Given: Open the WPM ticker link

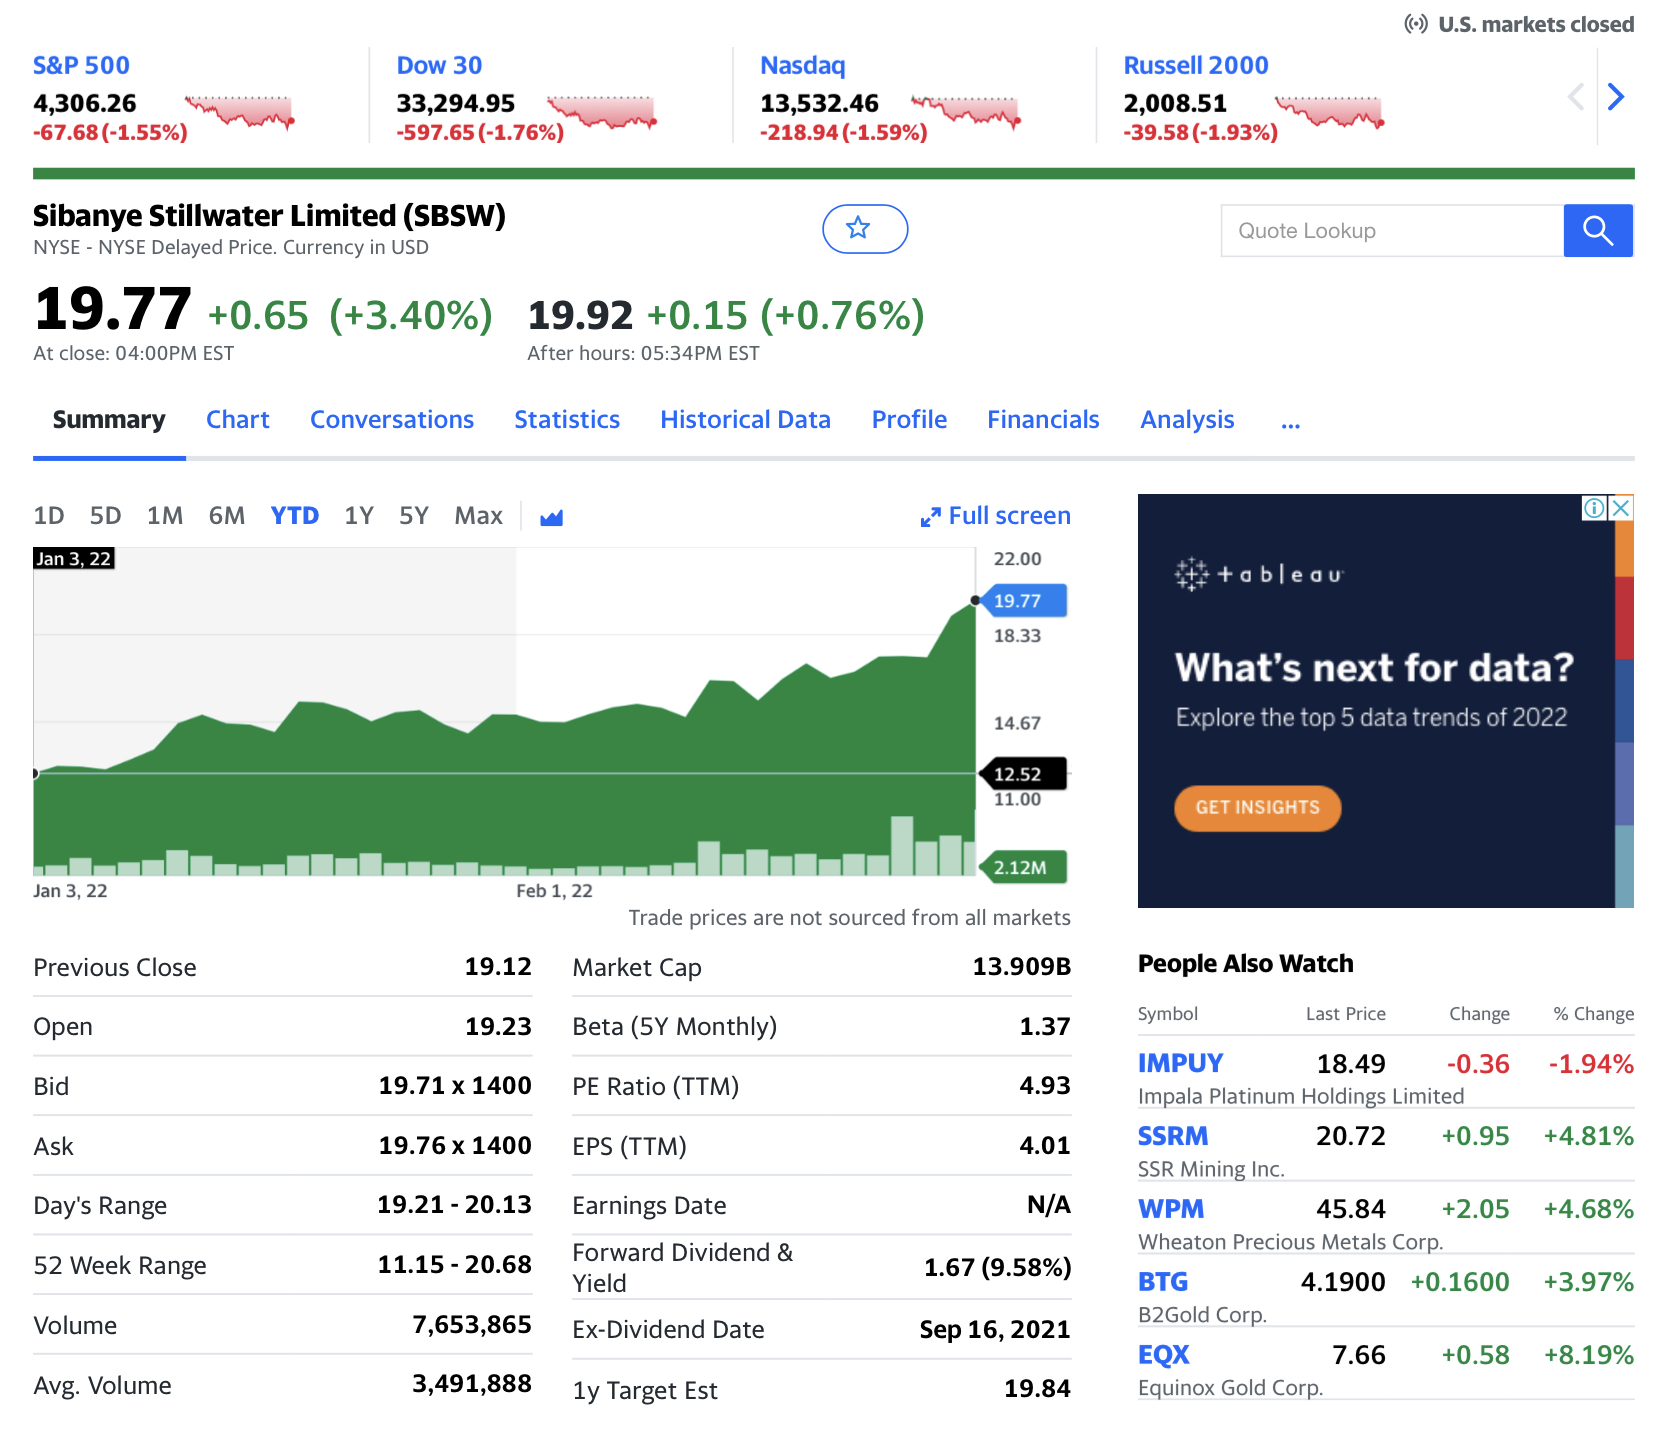Looking at the screenshot, I should tap(1171, 1209).
